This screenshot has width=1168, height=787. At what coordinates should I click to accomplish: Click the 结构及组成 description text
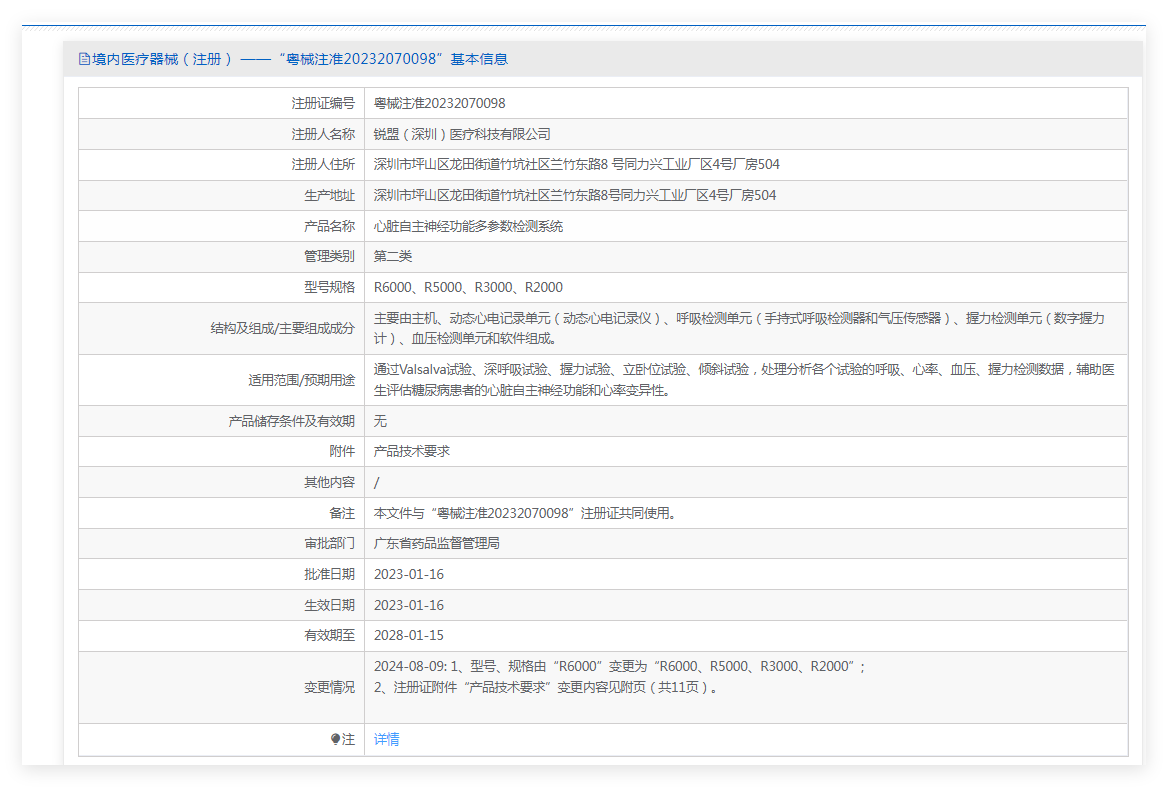pos(740,328)
